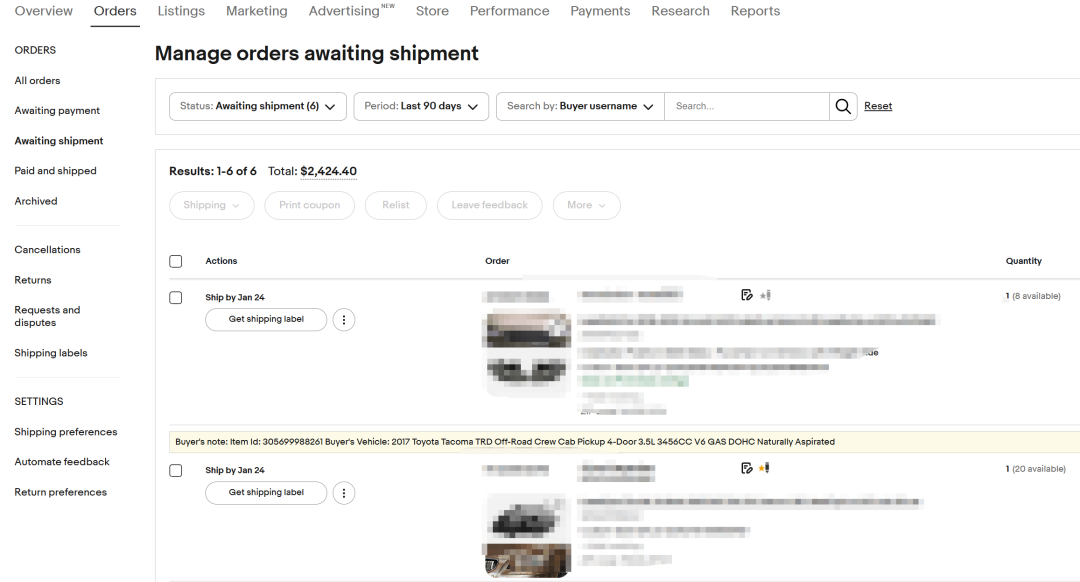Click the Reset link
Screen dimensions: 1080x582
(x=878, y=106)
